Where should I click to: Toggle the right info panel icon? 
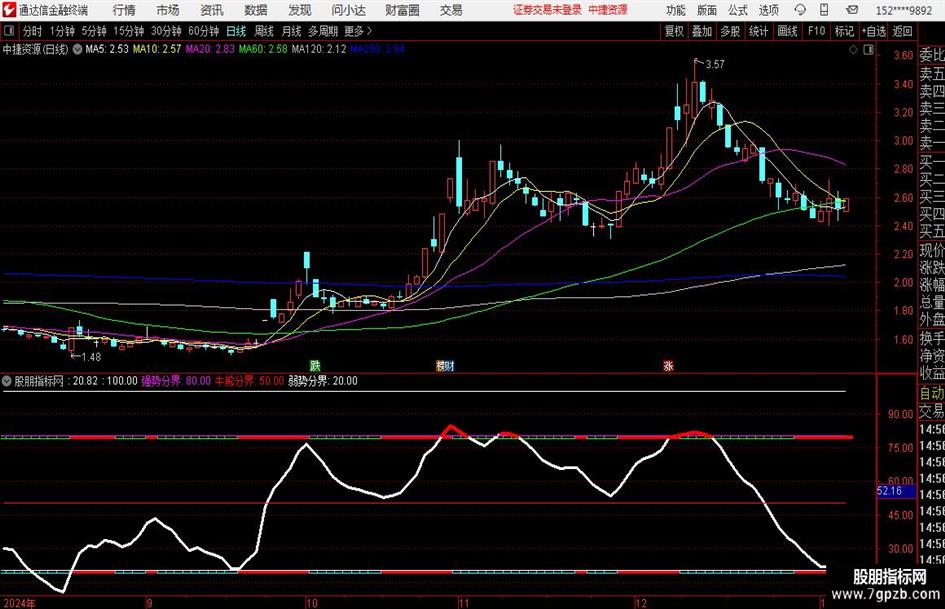pos(868,50)
